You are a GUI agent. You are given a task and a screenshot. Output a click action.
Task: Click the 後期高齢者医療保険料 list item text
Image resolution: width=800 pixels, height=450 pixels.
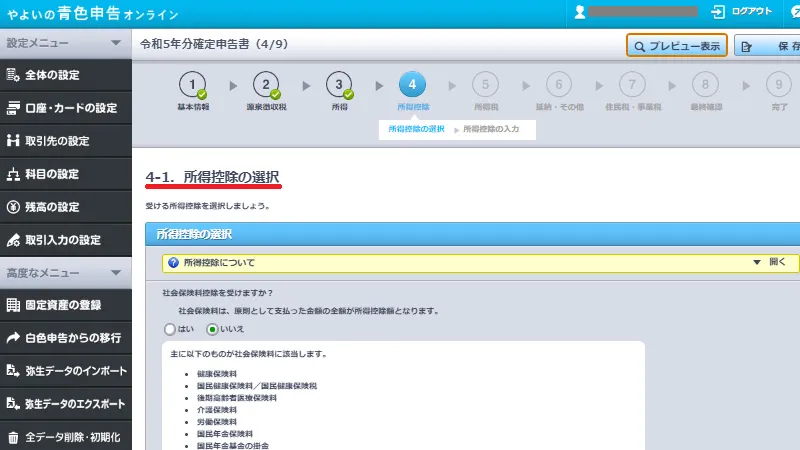point(237,397)
